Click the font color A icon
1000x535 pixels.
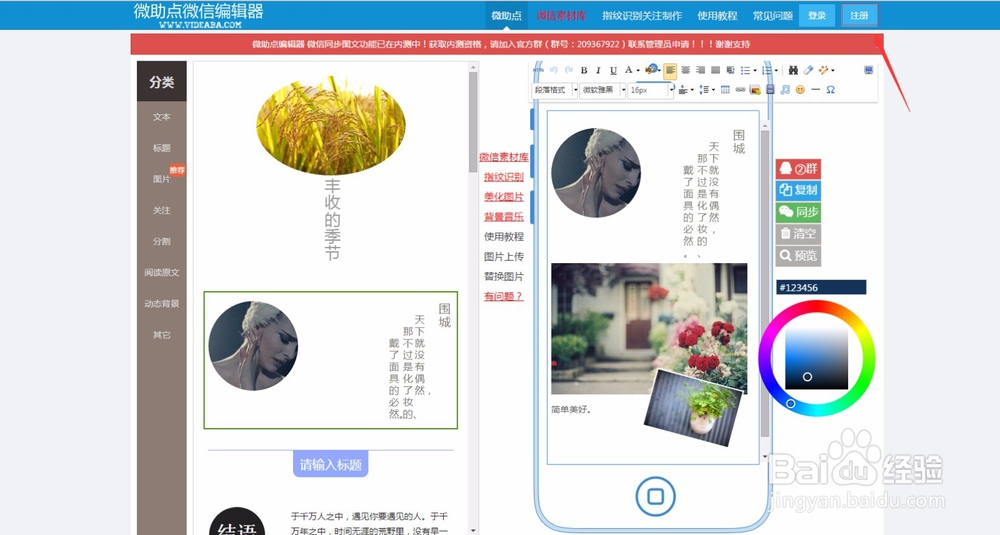pyautogui.click(x=628, y=70)
